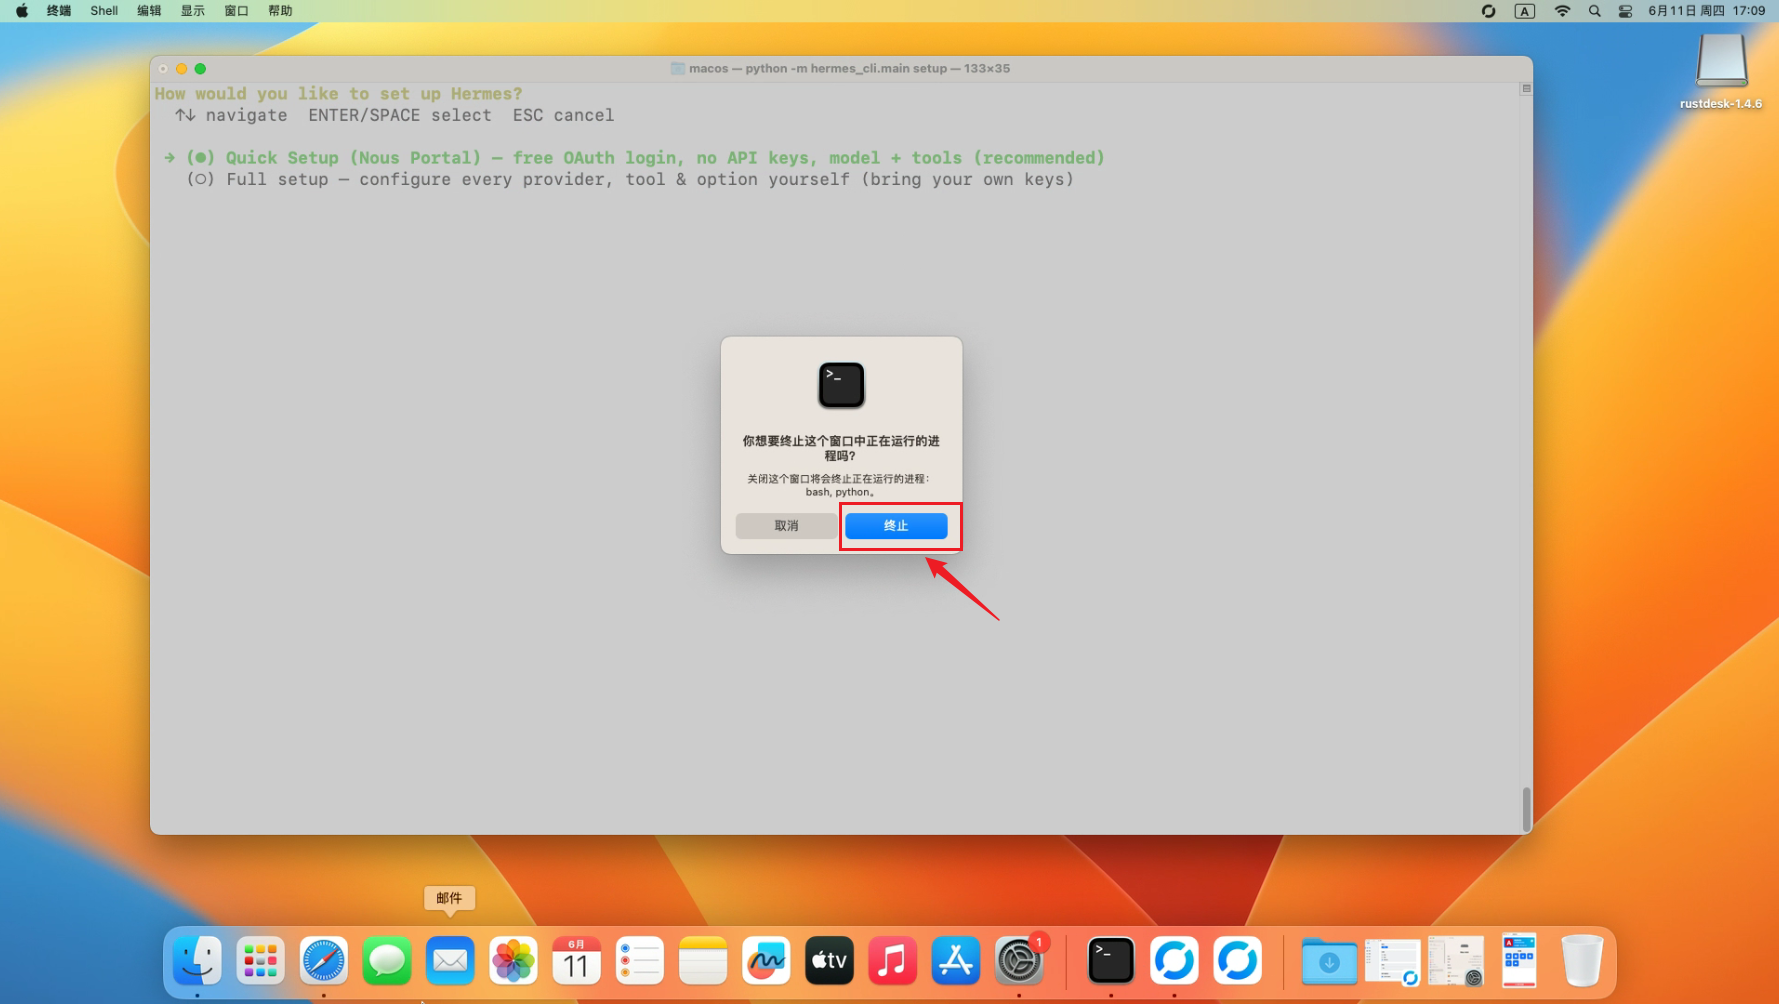Select the Quick Setup (Nous Portal) option

[635, 158]
